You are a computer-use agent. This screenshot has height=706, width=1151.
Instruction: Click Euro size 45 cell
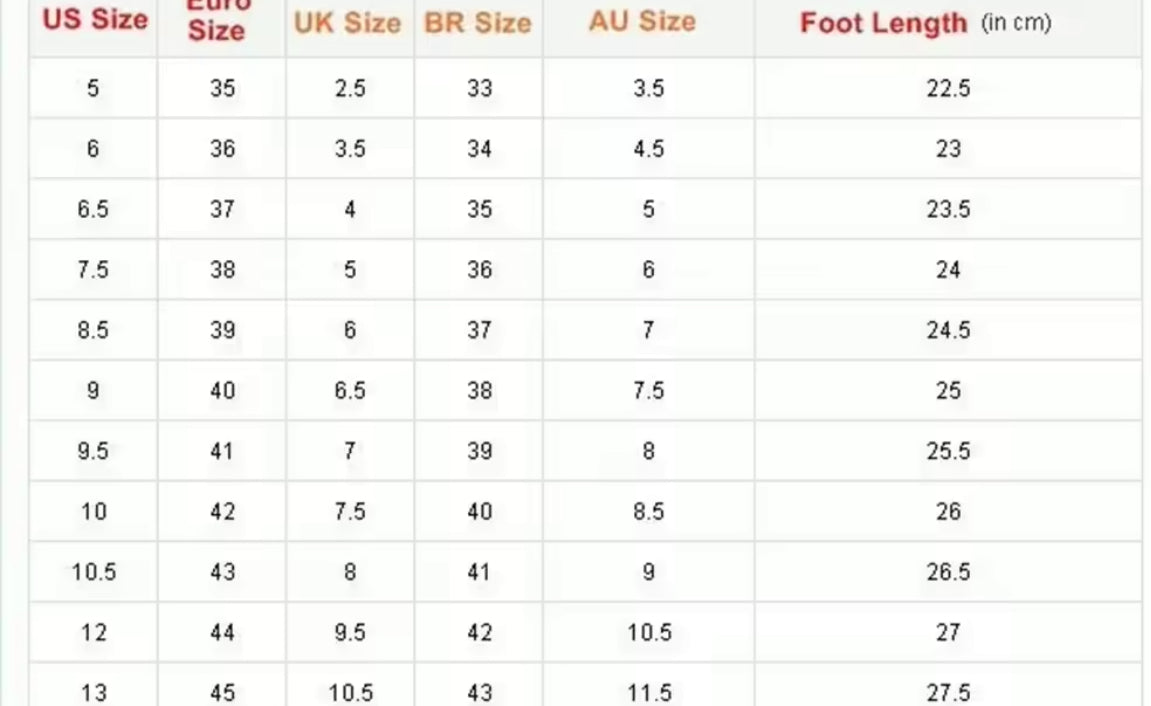point(222,692)
